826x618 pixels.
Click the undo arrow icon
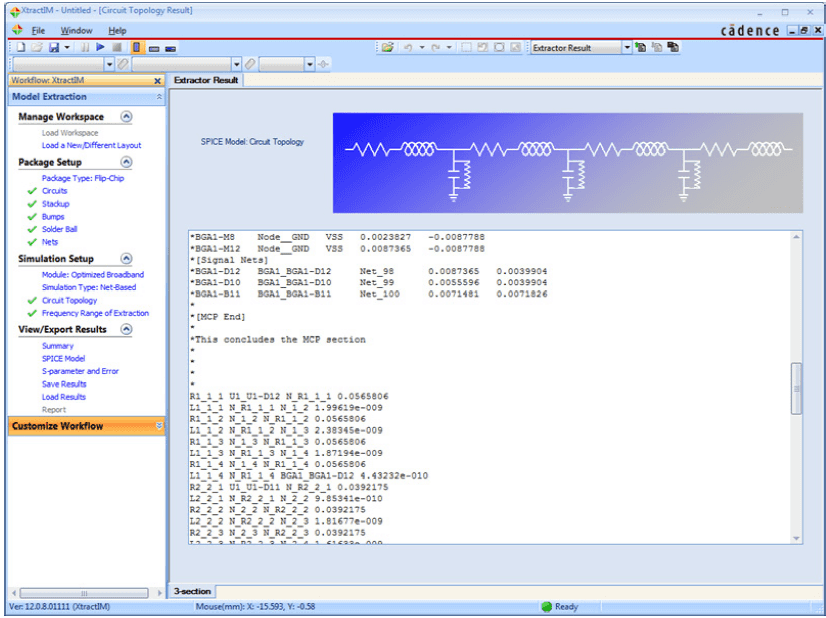(x=408, y=47)
